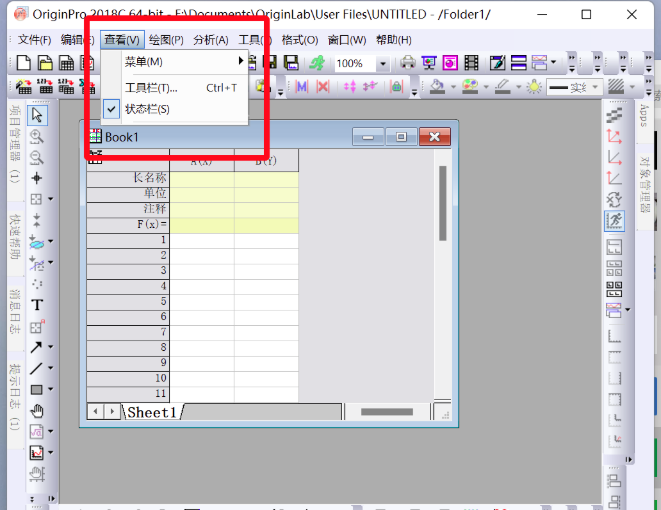Open the 分析(A) menu
Image resolution: width=661 pixels, height=510 pixels.
[x=211, y=40]
